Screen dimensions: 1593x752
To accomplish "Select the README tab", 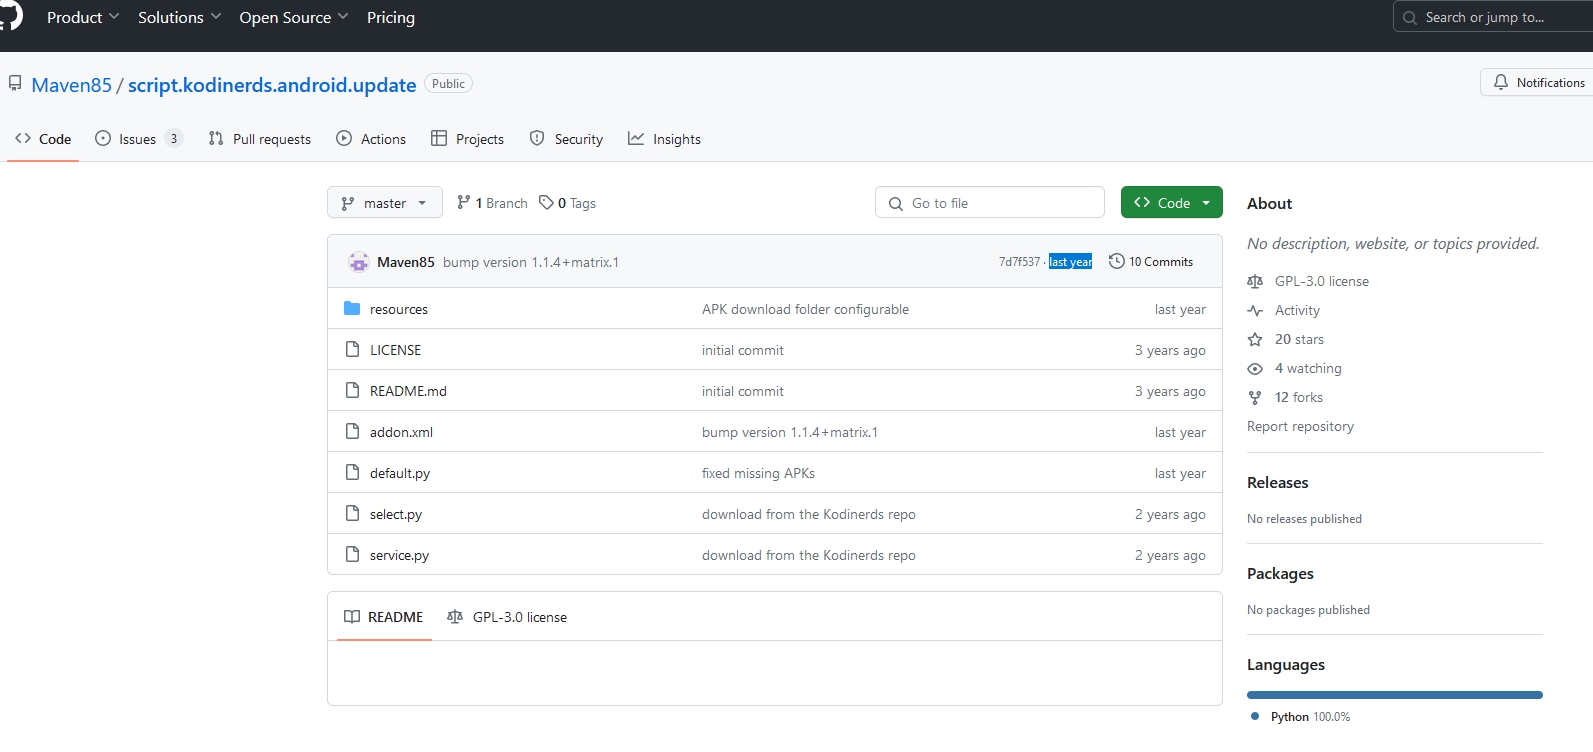I will click(384, 617).
